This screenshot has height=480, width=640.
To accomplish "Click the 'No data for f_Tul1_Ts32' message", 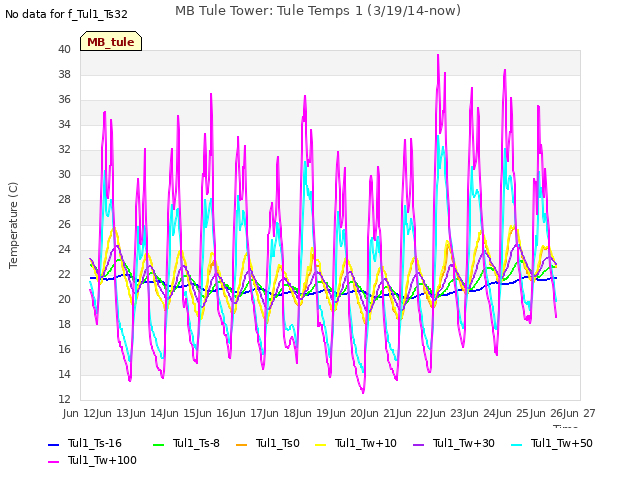I will click(67, 14).
